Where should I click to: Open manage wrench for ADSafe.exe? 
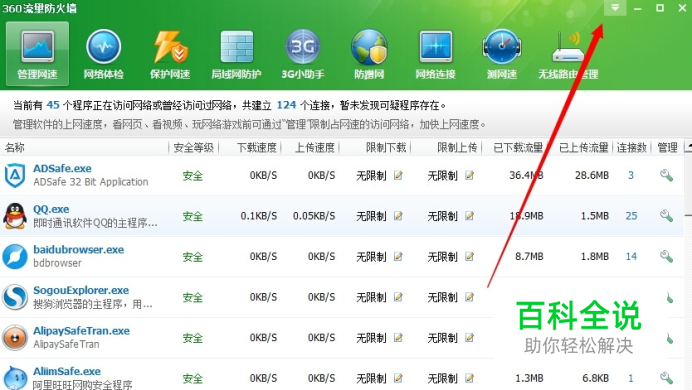666,175
